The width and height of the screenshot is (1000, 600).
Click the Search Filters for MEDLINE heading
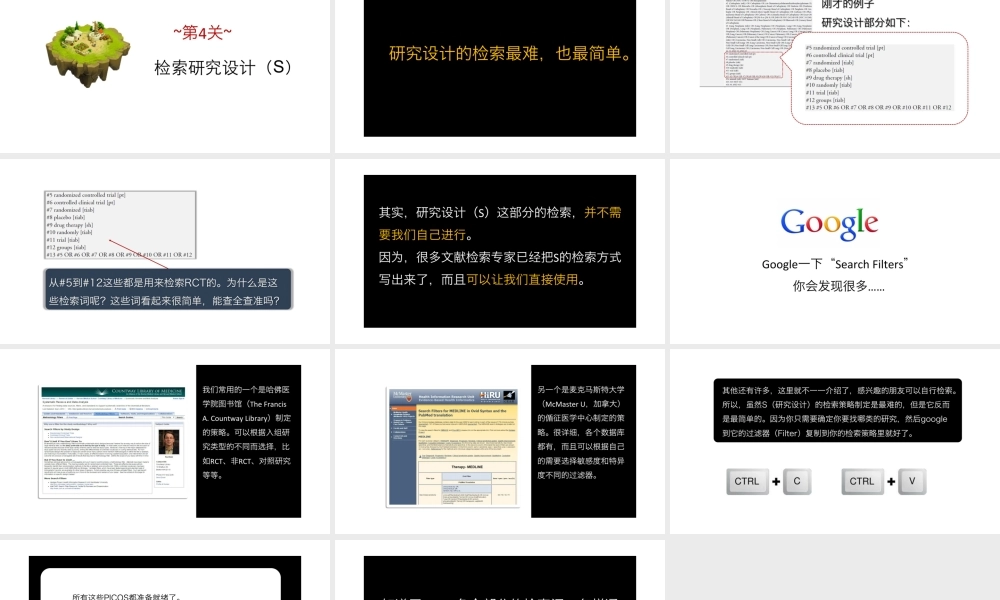[462, 412]
